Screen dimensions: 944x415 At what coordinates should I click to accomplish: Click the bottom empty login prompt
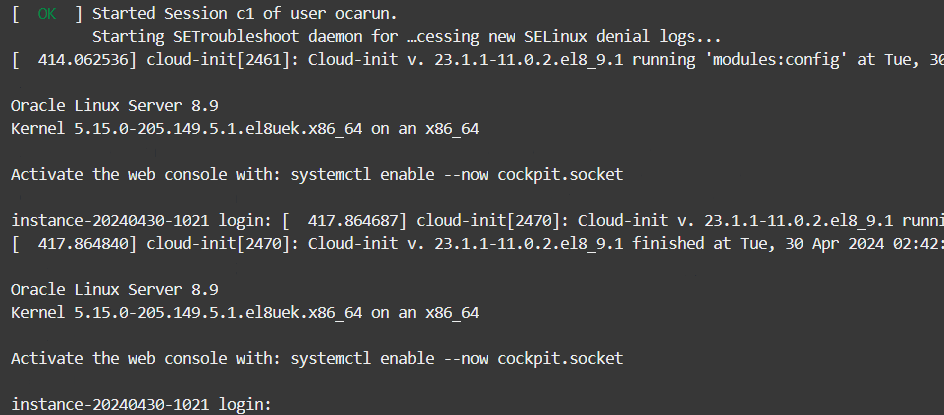pyautogui.click(x=140, y=404)
